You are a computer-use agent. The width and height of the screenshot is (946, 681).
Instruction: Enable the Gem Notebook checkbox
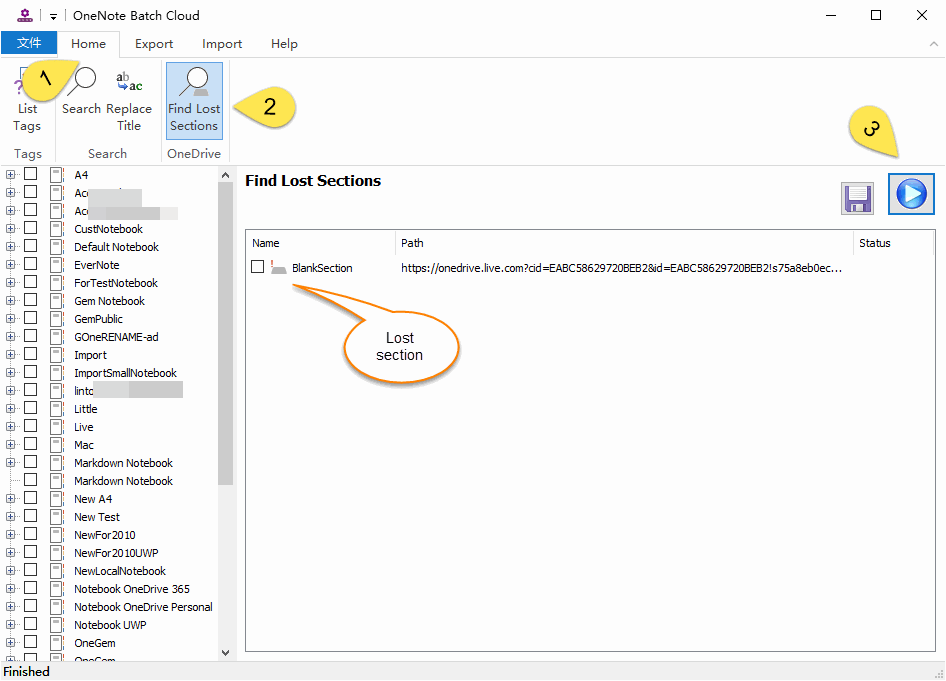[x=31, y=301]
